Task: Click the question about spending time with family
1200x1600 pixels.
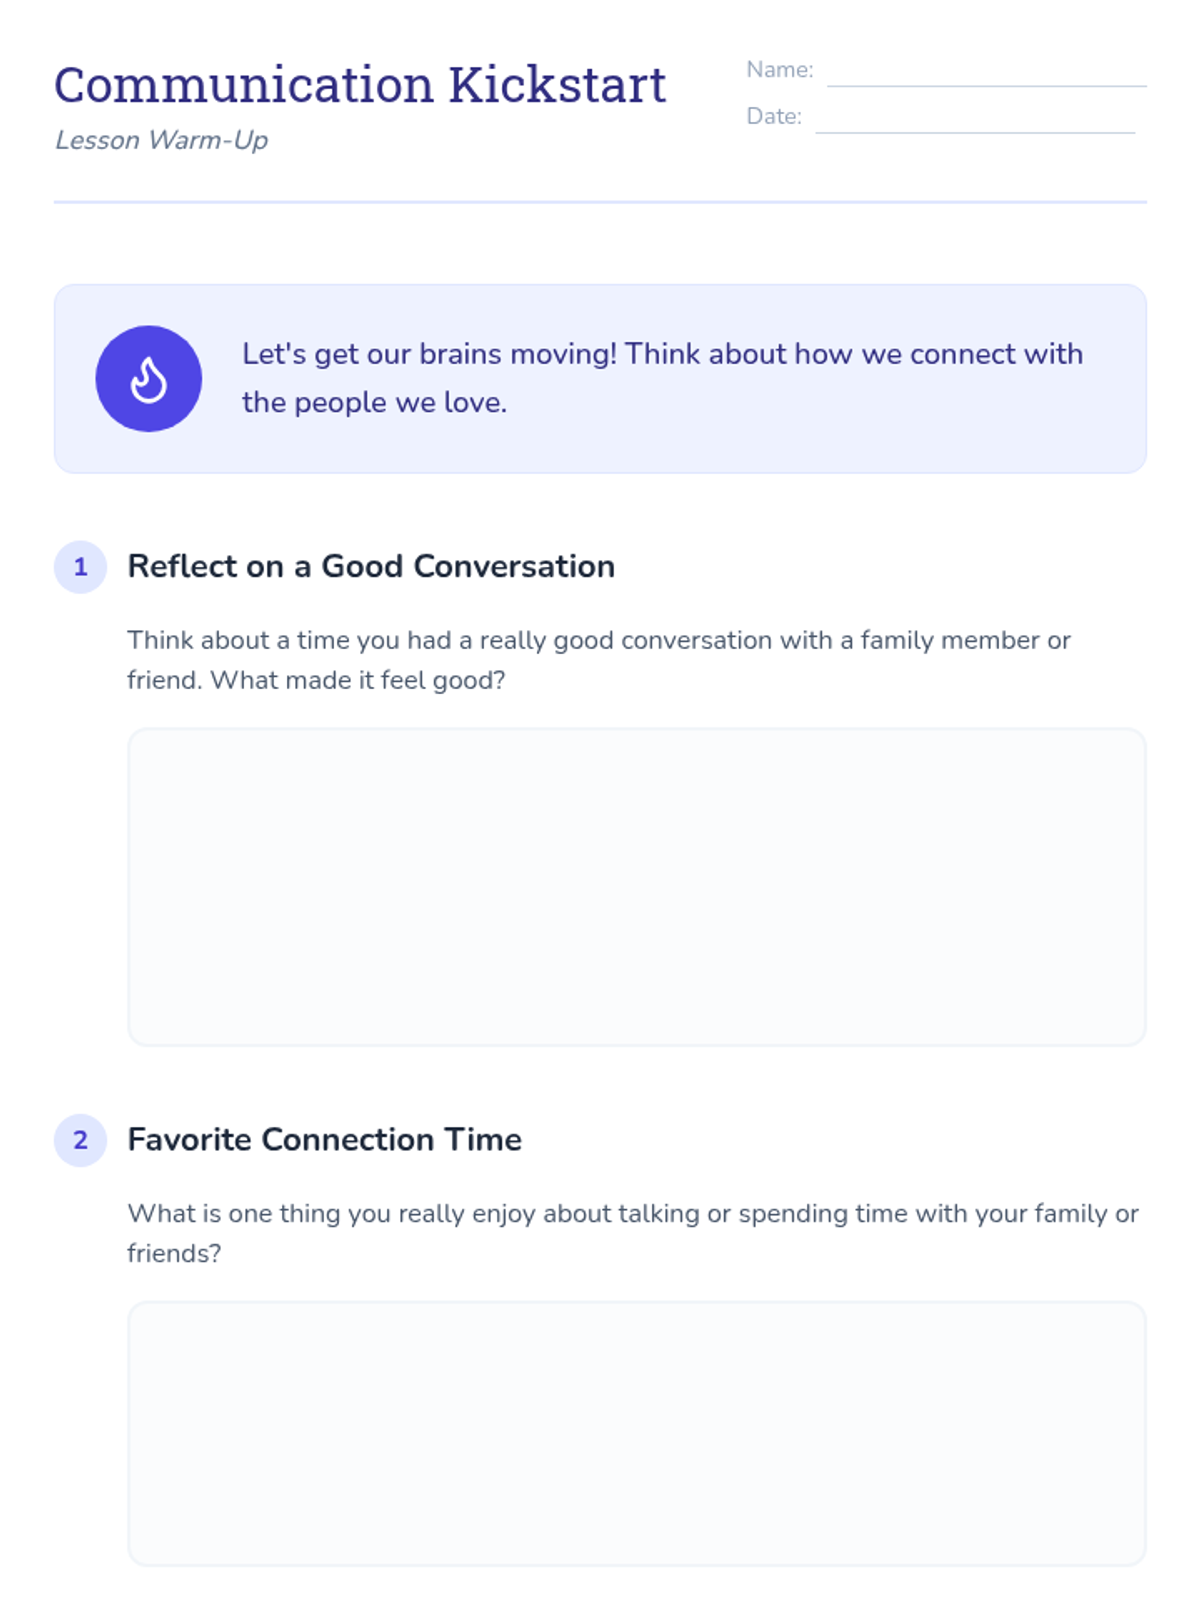Action: [x=633, y=1233]
